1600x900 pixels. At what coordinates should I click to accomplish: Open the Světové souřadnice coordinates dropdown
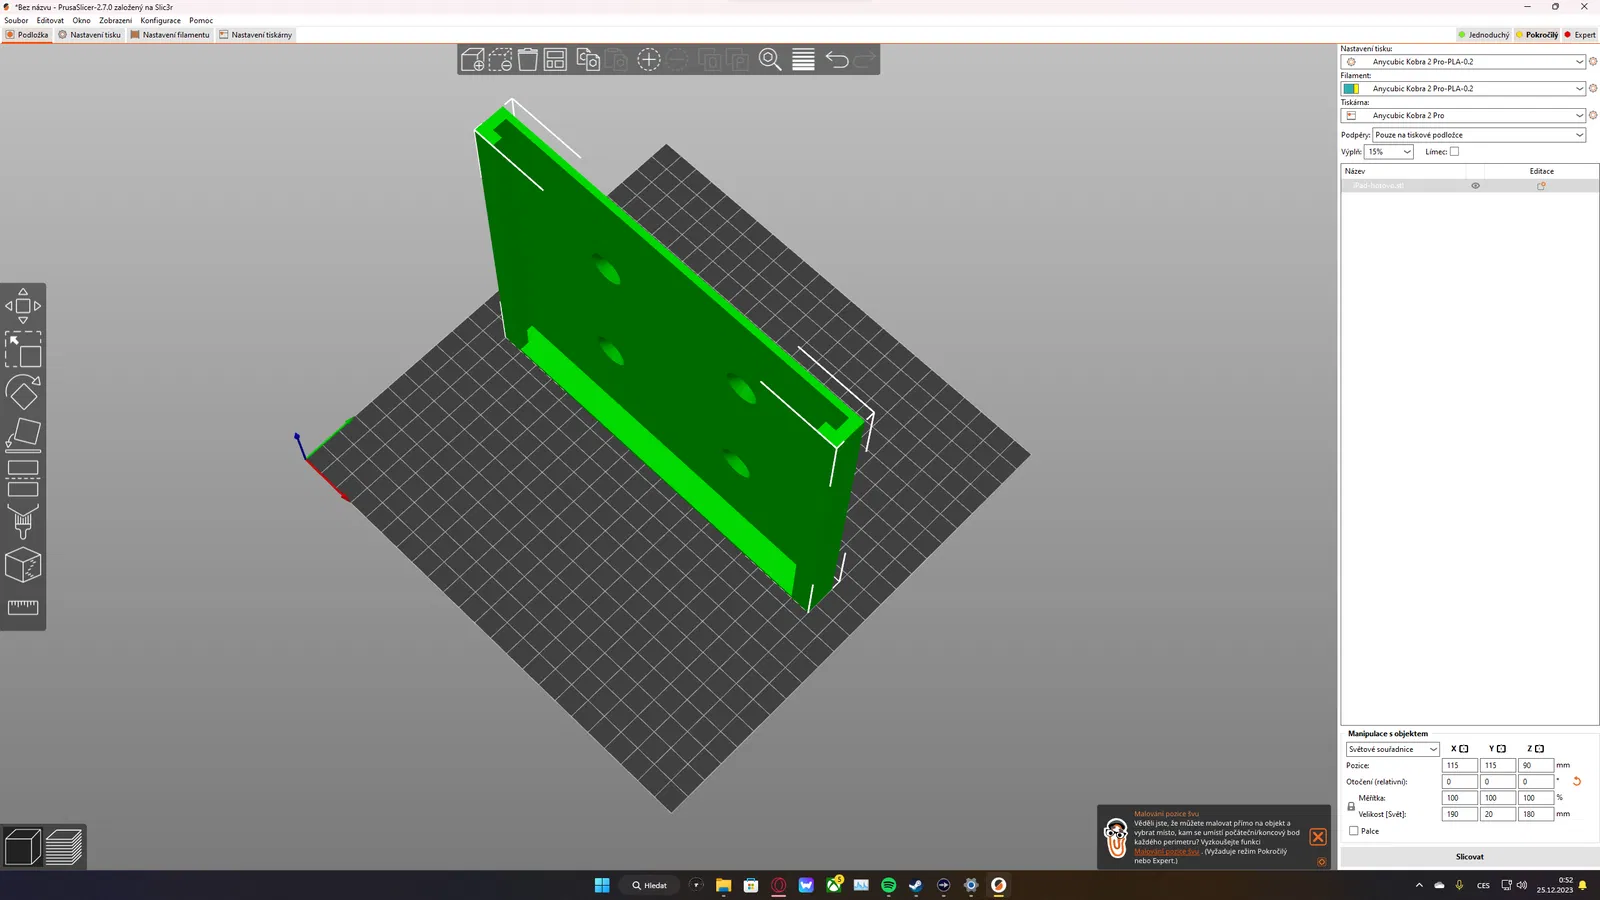point(1392,749)
